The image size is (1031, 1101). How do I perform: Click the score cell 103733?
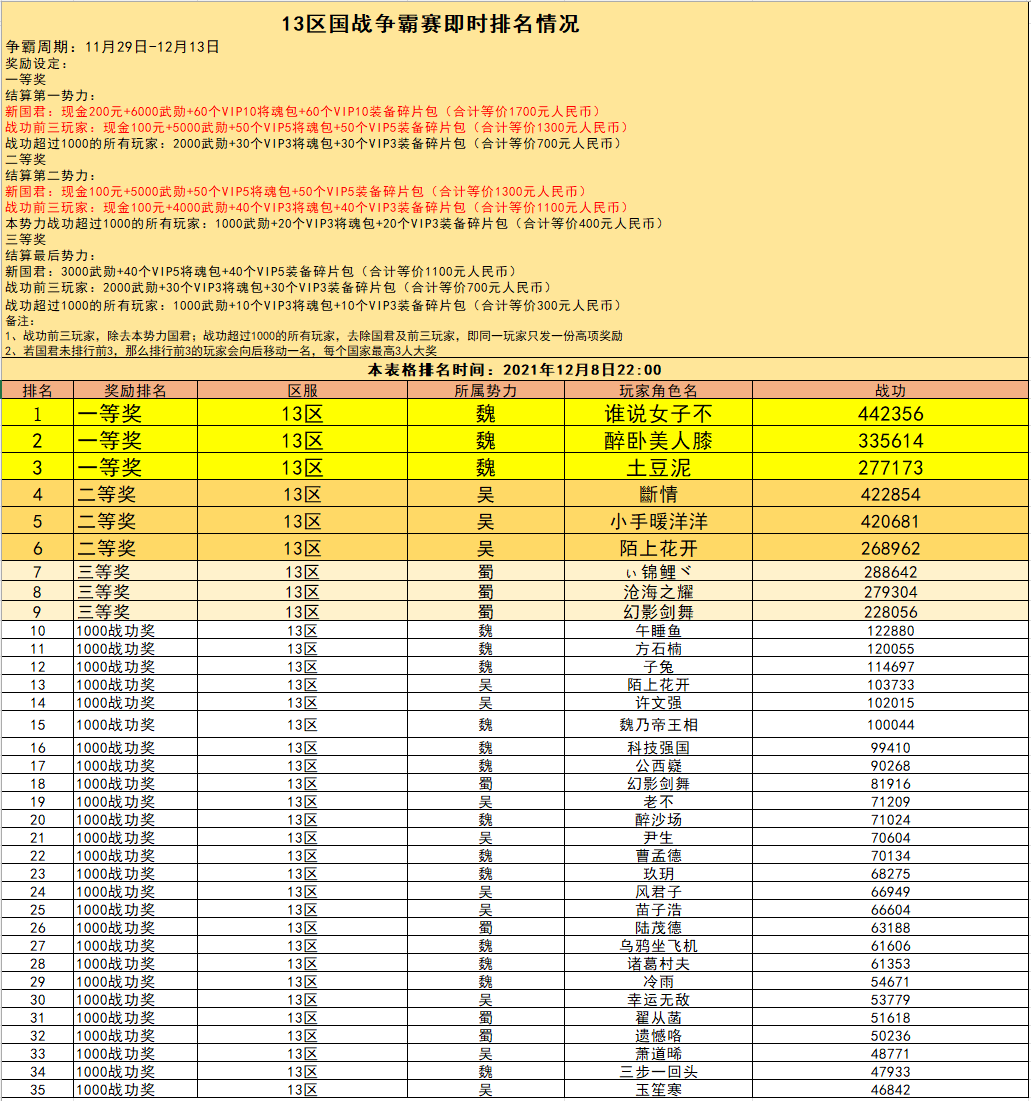(x=891, y=685)
